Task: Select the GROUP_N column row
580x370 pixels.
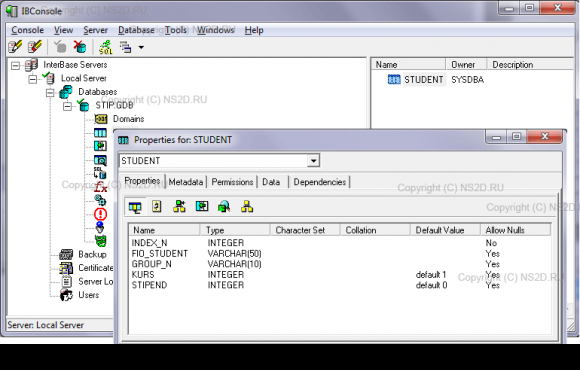Action: coord(340,264)
